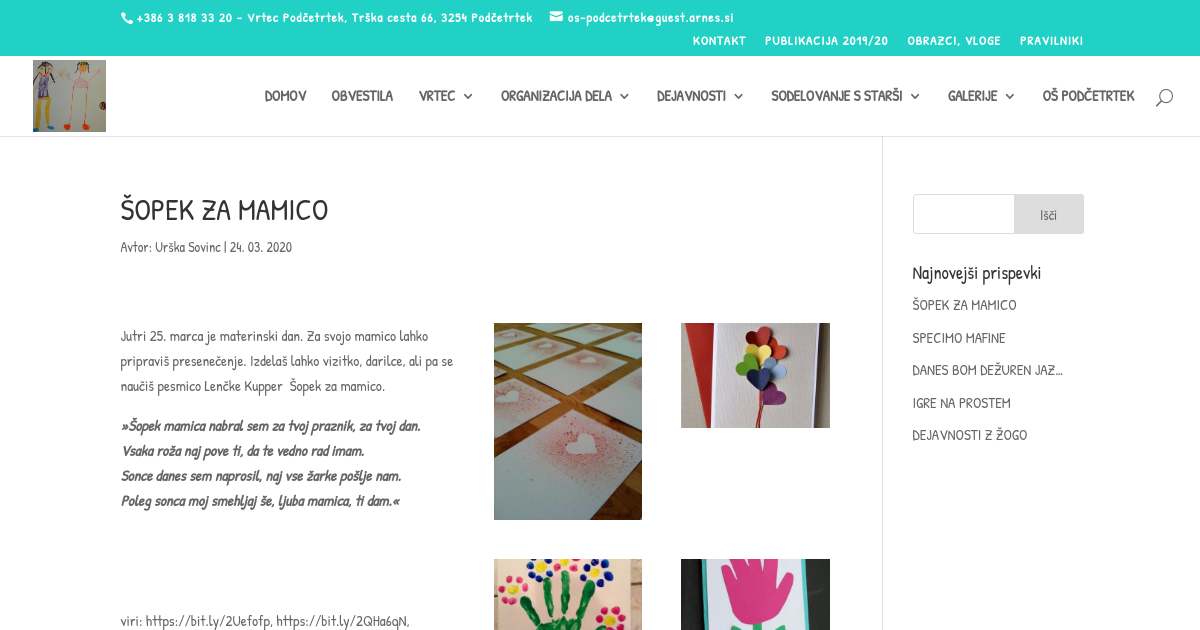Open the KONTAKT link in top bar
Viewport: 1200px width, 630px height.
click(x=719, y=41)
